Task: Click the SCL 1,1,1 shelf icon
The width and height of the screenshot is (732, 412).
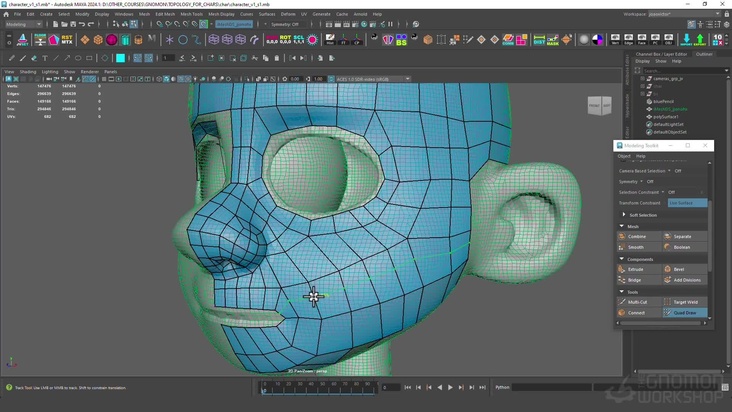Action: click(299, 40)
